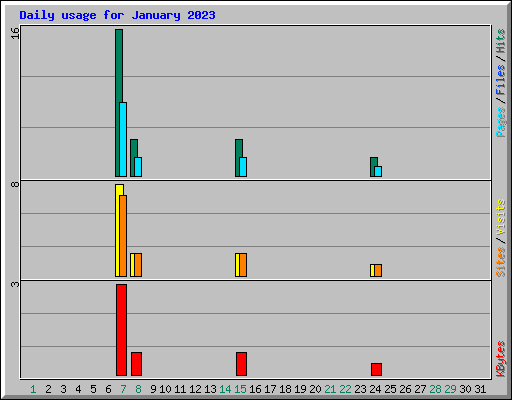Click the 'Pages' legend label
Screen dimensions: 512x400
point(500,122)
